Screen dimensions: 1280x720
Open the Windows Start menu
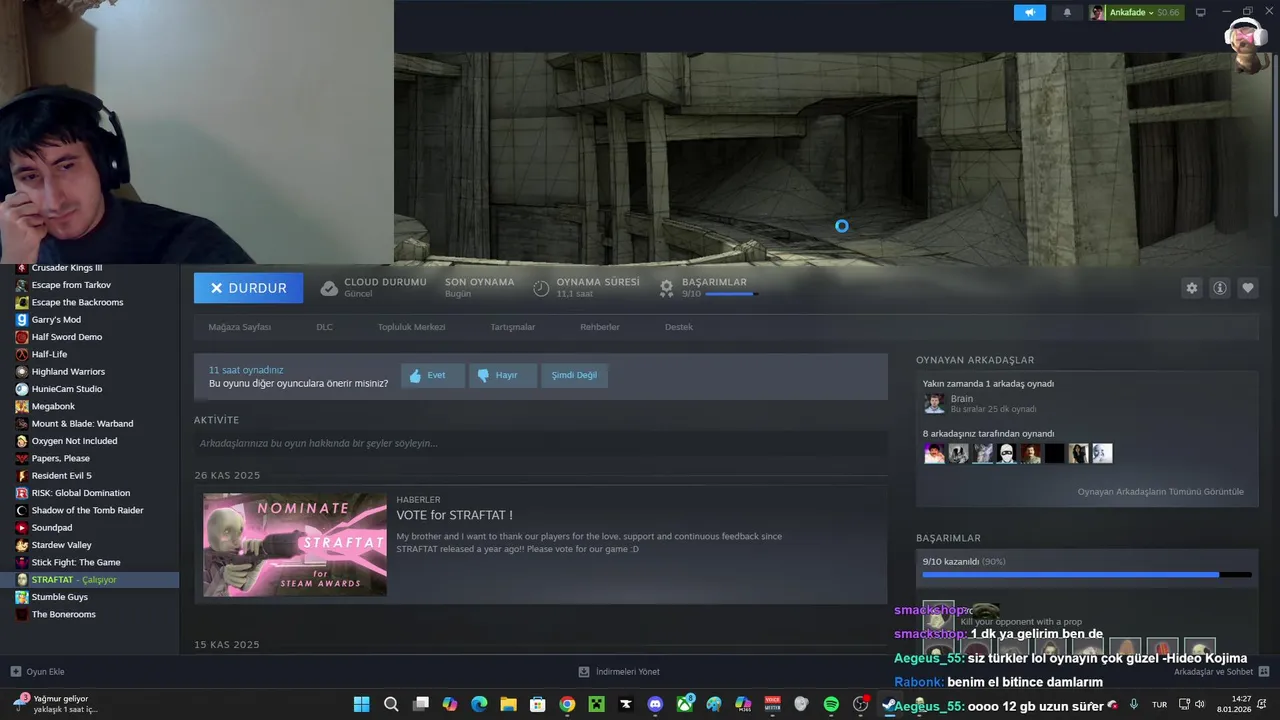tap(361, 704)
